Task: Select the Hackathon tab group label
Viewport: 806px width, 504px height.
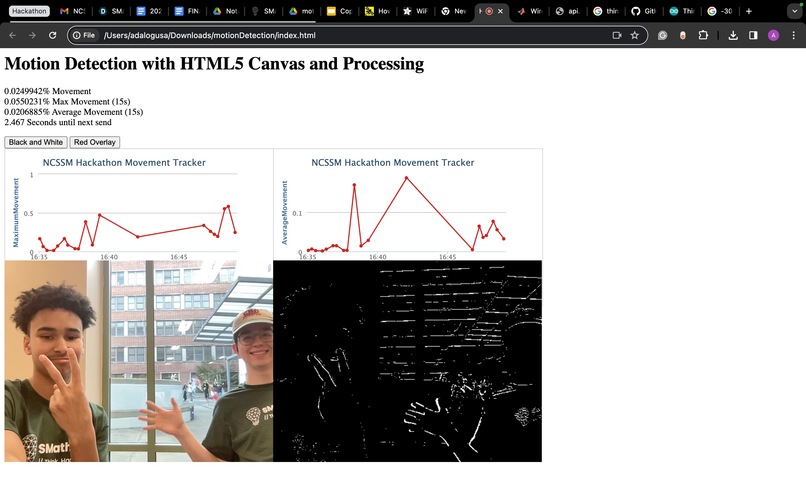Action: pos(29,11)
